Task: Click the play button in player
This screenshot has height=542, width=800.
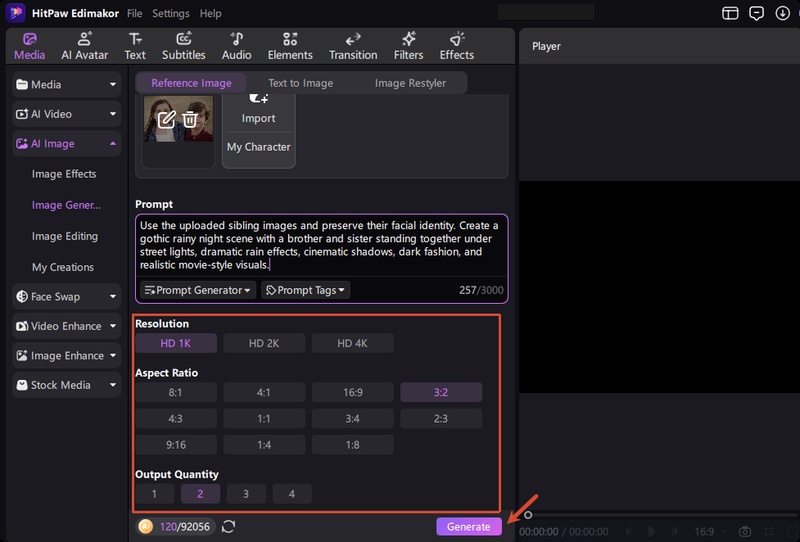Action: point(651,531)
